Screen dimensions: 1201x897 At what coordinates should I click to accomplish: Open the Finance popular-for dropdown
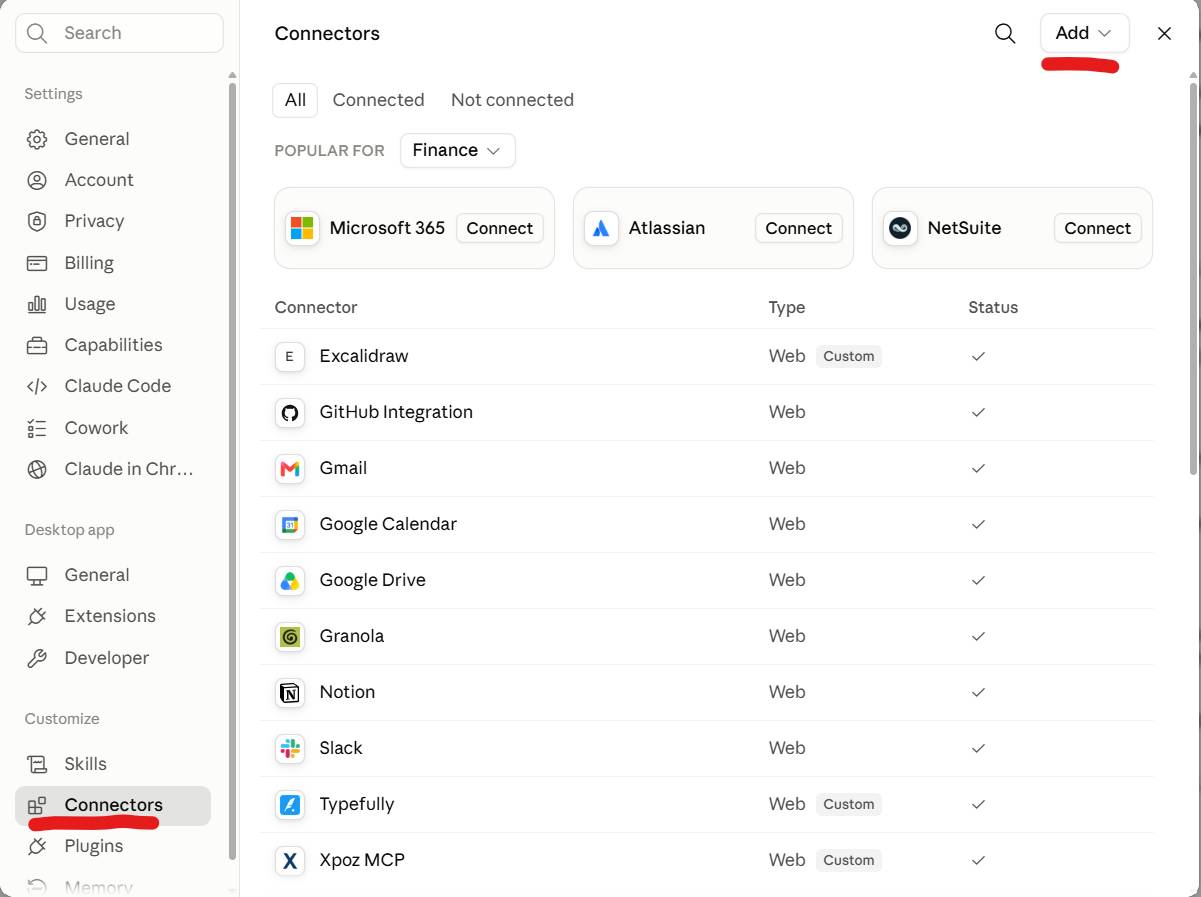[458, 150]
